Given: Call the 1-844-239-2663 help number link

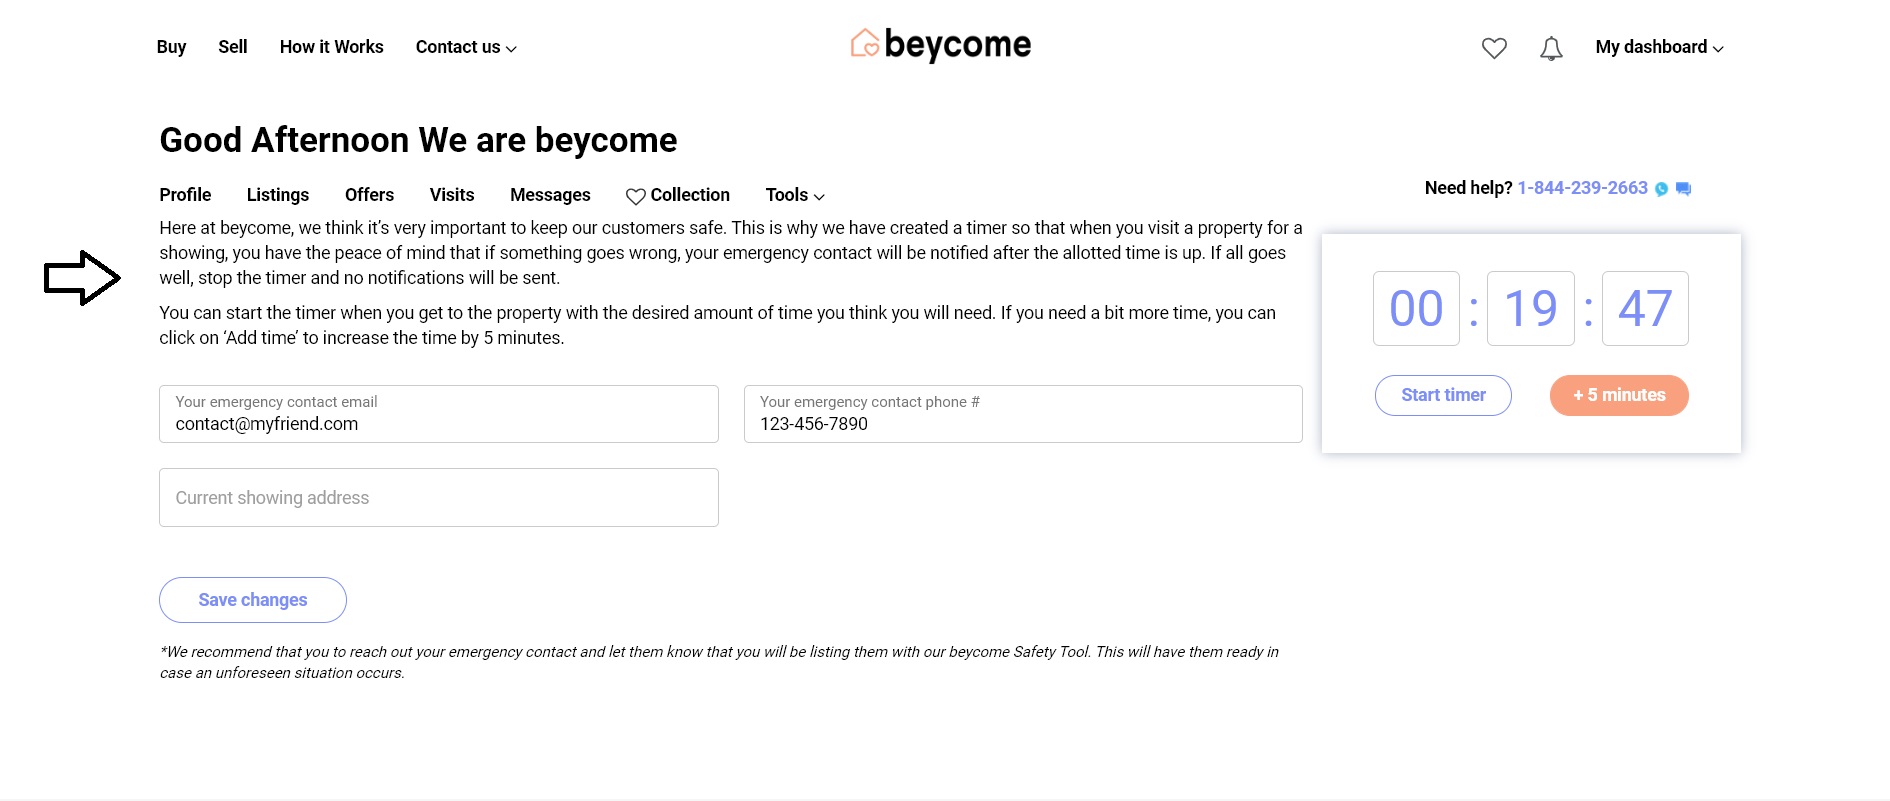Looking at the screenshot, I should (1582, 188).
